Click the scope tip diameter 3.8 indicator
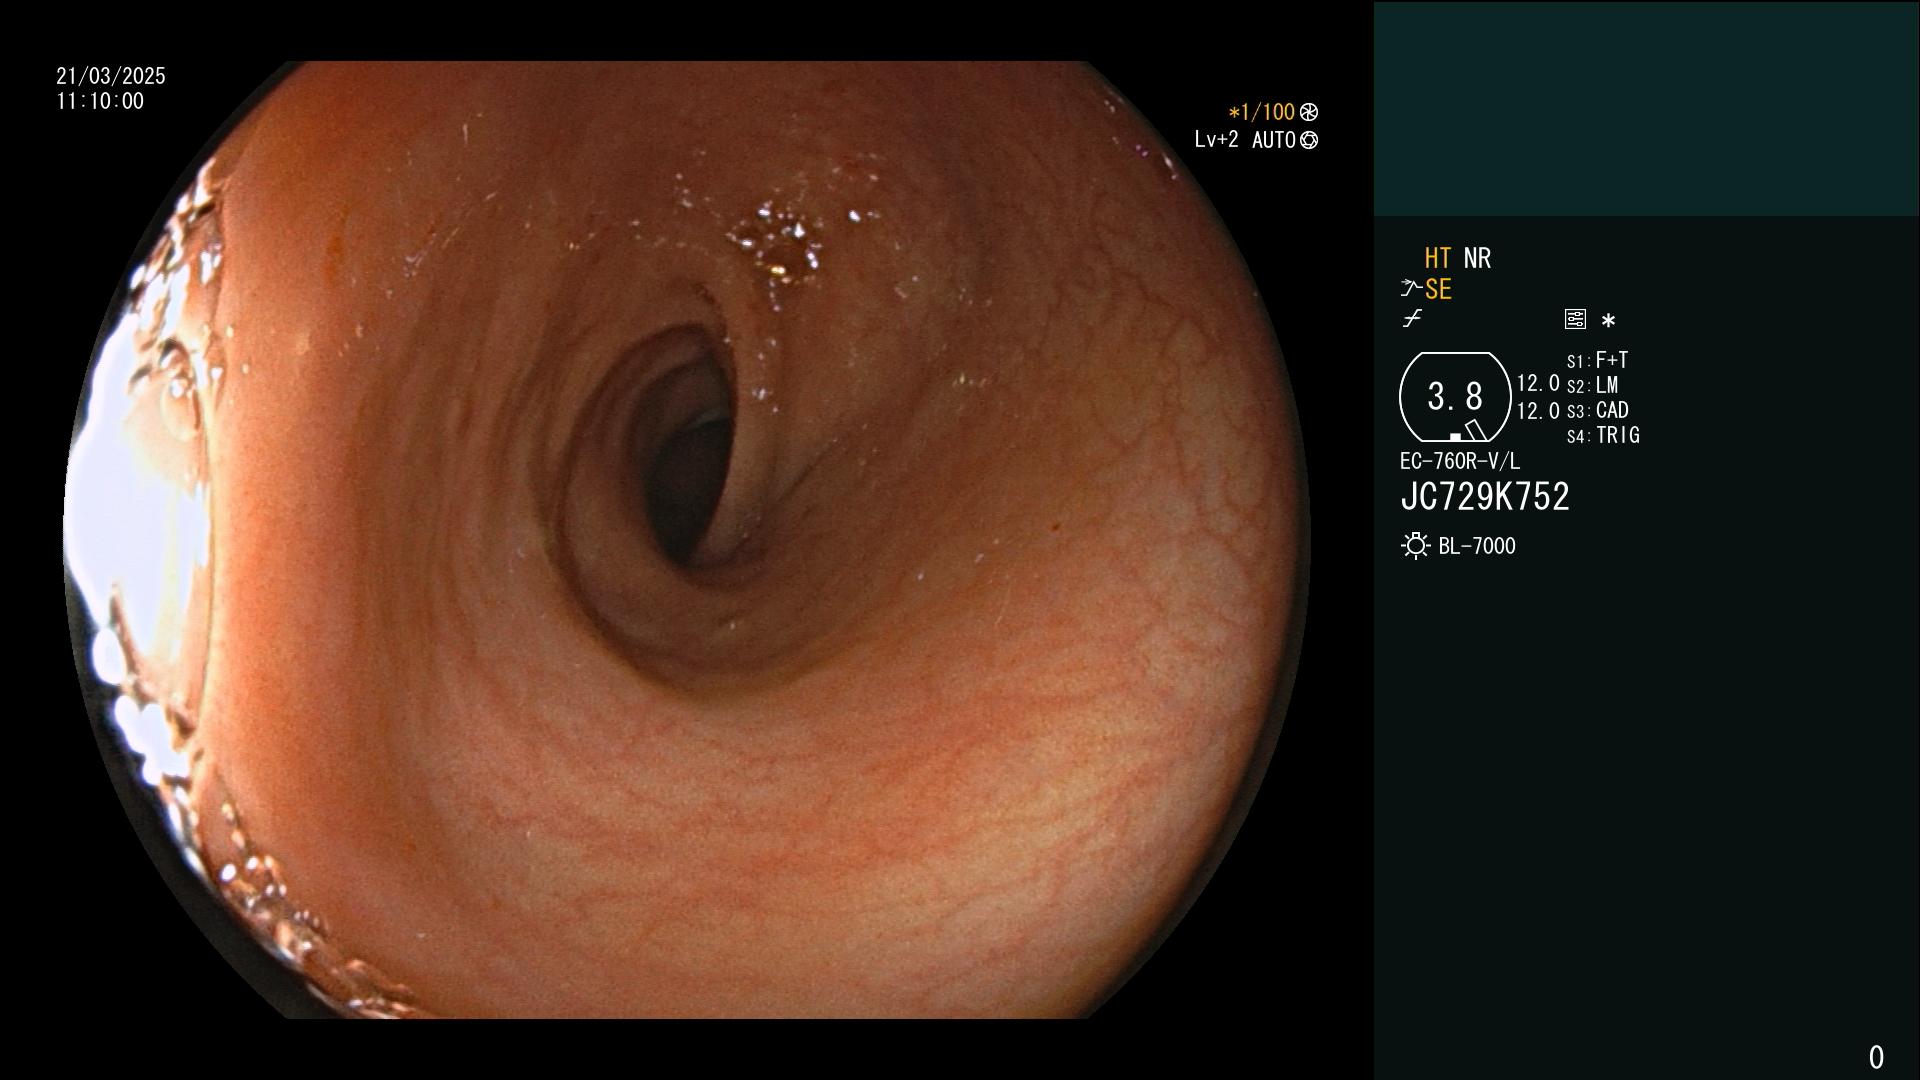Screen dimensions: 1920x1080 pyautogui.click(x=1455, y=397)
